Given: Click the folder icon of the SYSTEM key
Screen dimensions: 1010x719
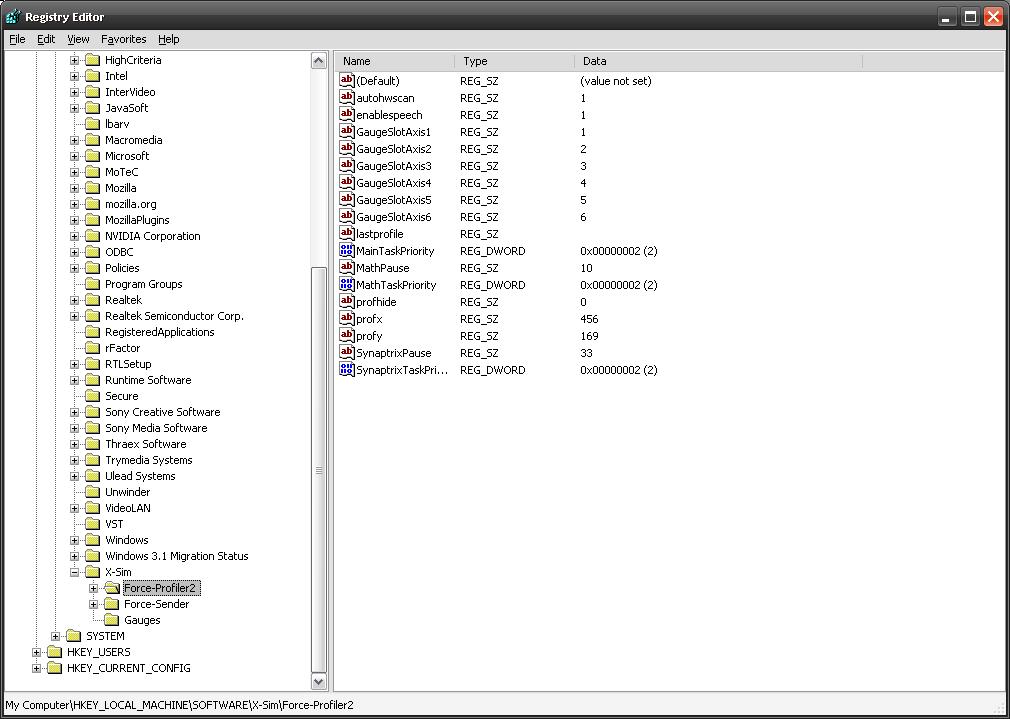Looking at the screenshot, I should (74, 636).
